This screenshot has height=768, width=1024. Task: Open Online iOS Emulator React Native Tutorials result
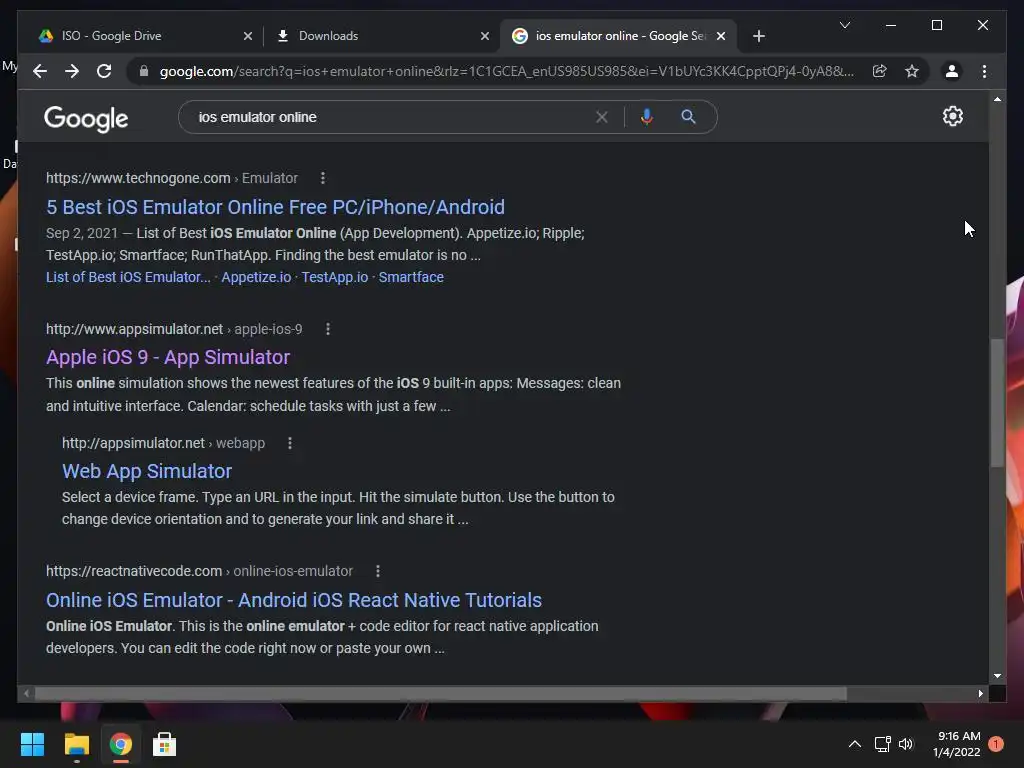(x=294, y=600)
